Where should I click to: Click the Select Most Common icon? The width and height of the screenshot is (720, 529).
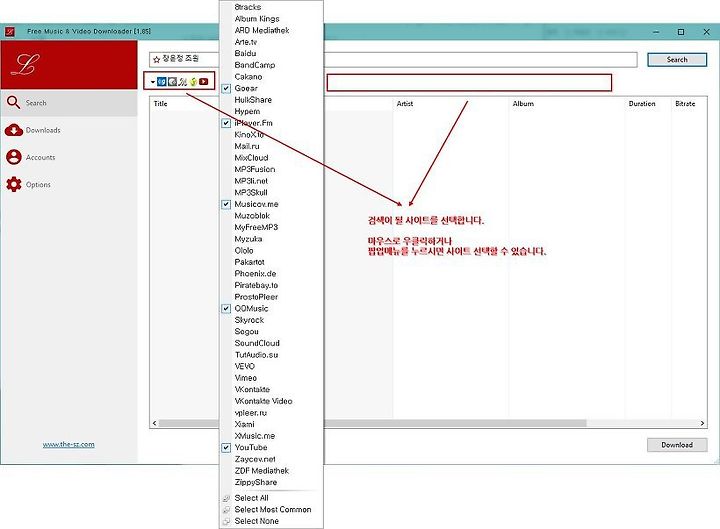pos(226,510)
